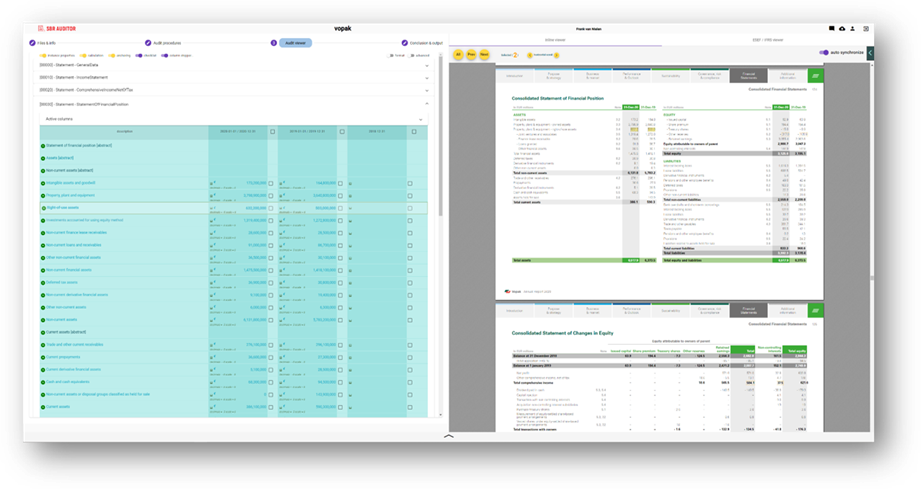Collapse the StatementOfFinancialPosition section
The image size is (921, 489).
427,104
